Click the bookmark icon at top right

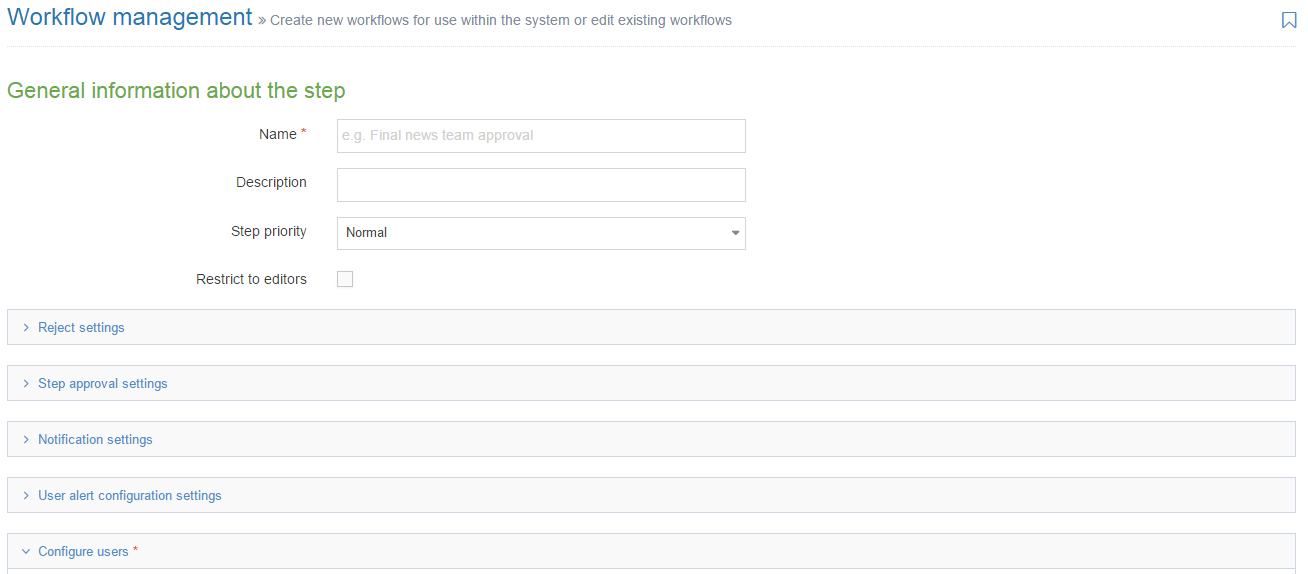pos(1289,20)
